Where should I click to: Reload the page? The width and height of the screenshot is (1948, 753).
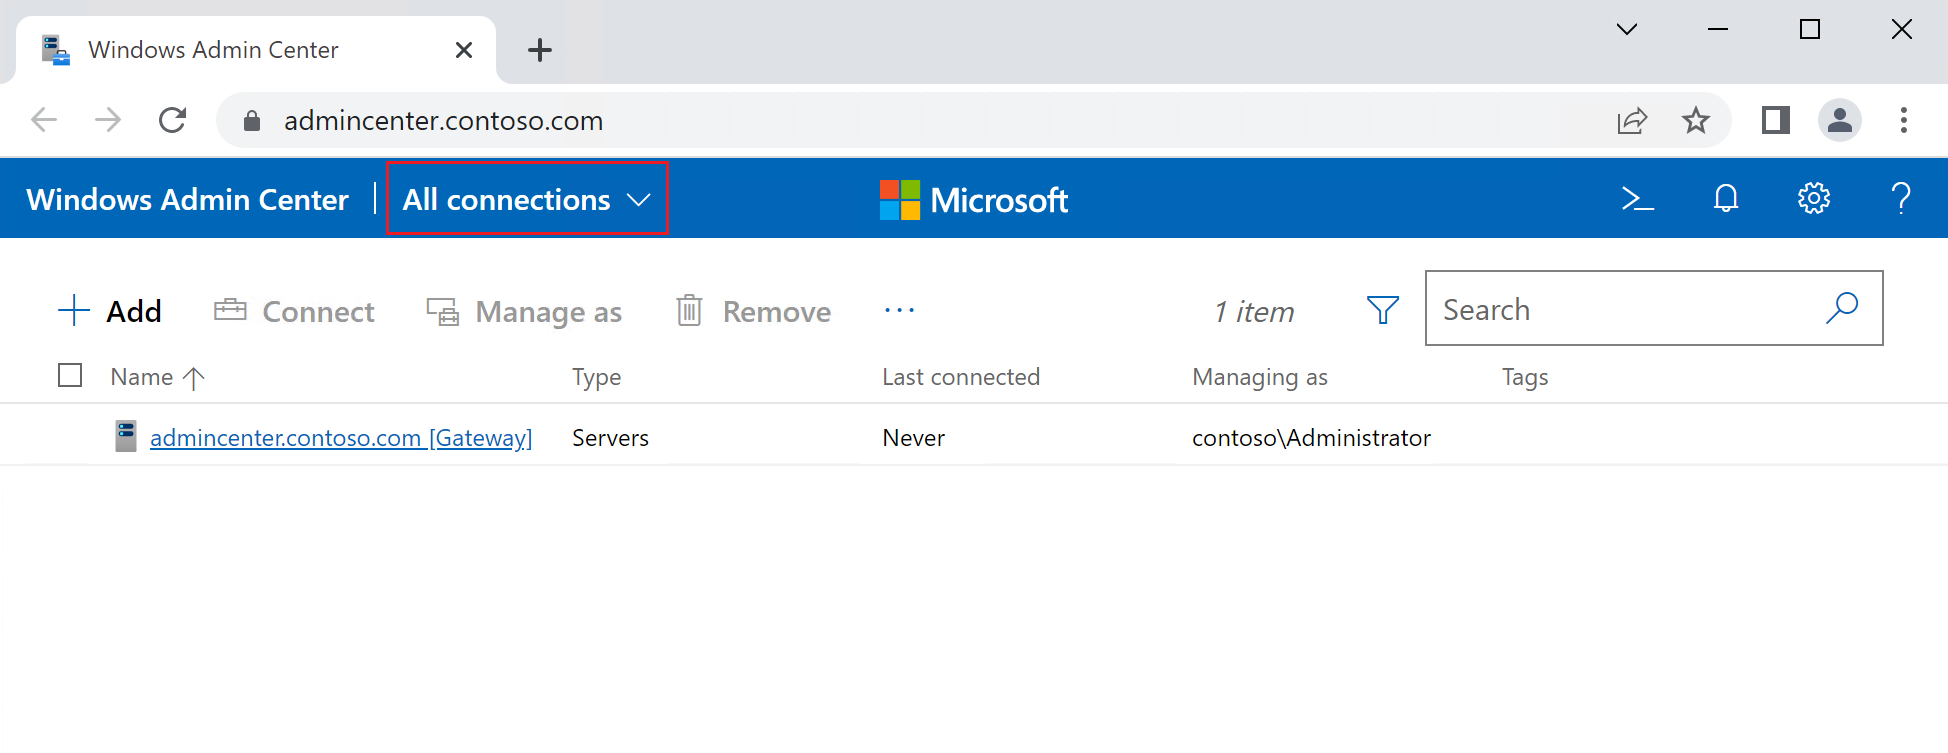pos(173,120)
